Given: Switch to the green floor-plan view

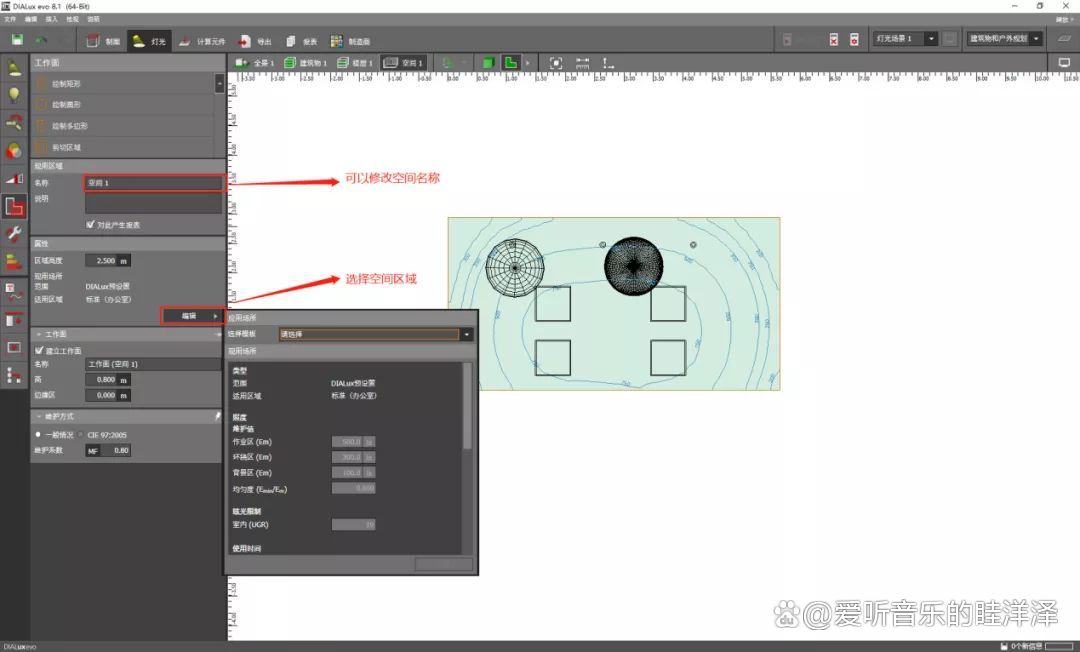Looking at the screenshot, I should coord(510,63).
